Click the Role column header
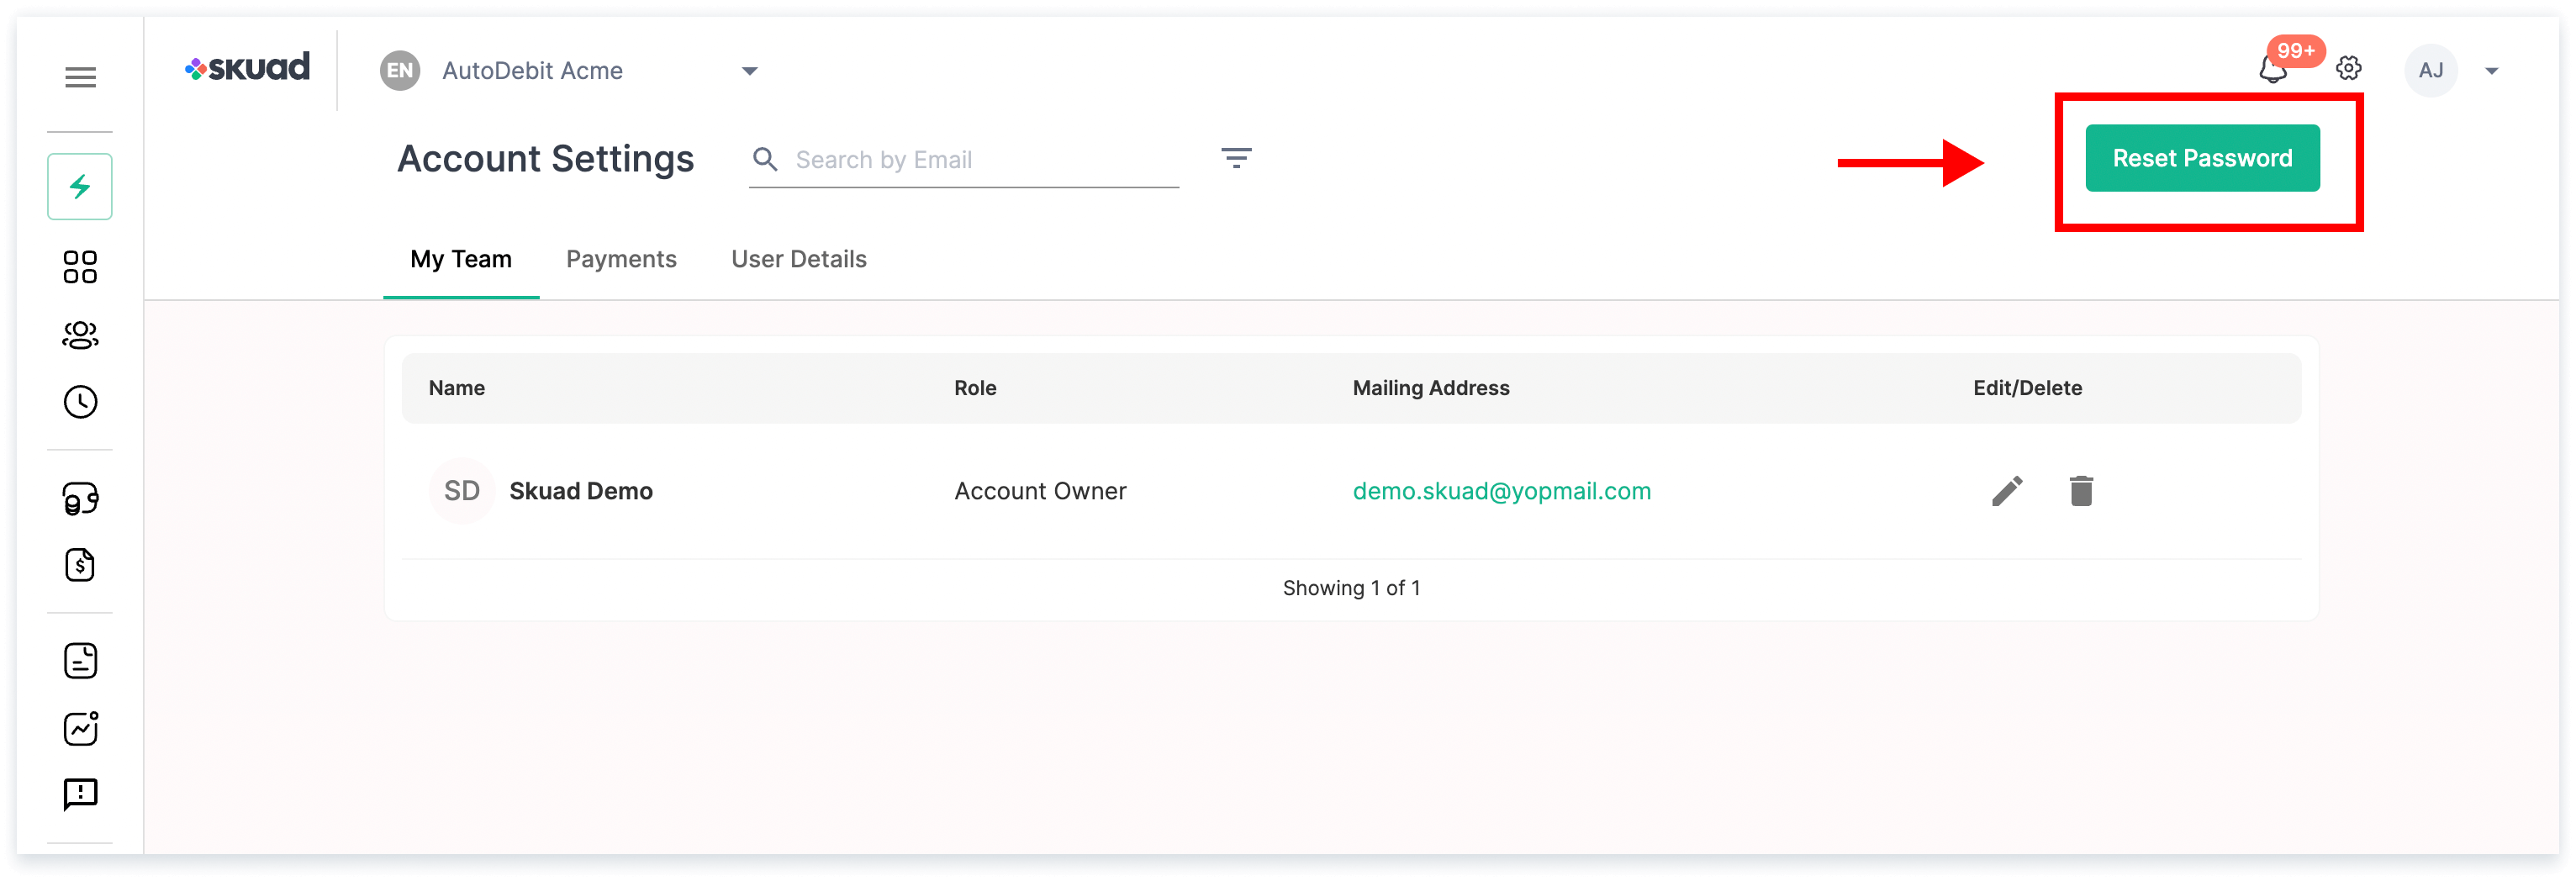The height and width of the screenshot is (881, 2576). pyautogui.click(x=975, y=388)
